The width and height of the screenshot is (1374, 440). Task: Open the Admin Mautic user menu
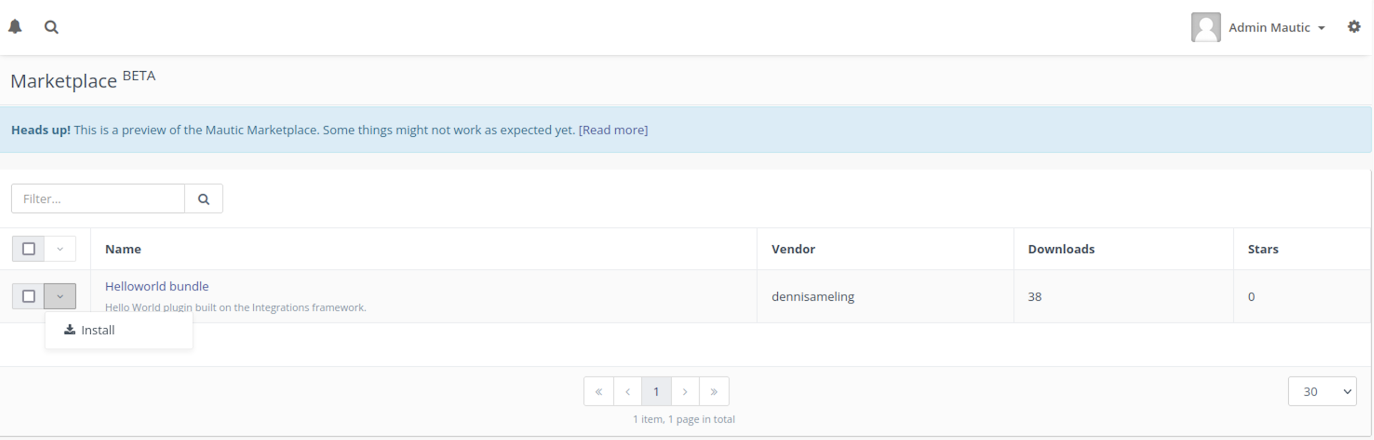click(1276, 28)
